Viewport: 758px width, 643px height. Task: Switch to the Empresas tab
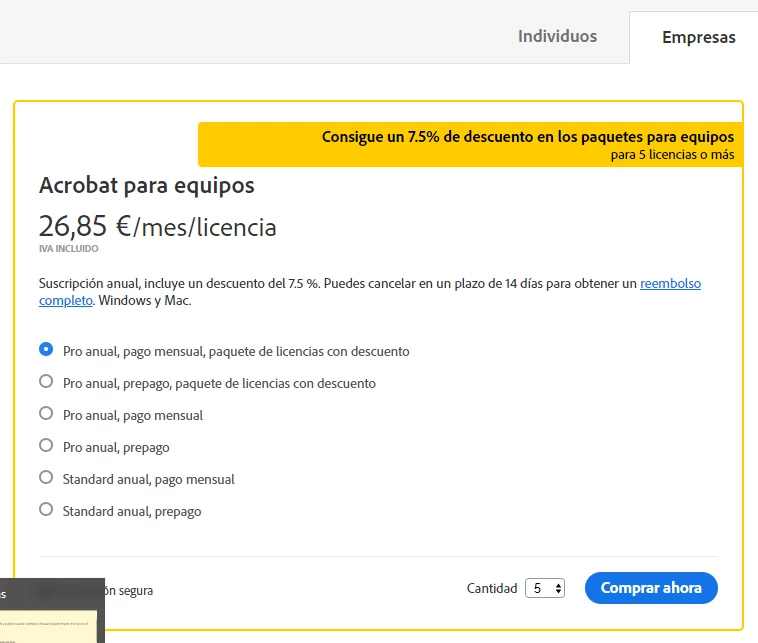point(699,37)
